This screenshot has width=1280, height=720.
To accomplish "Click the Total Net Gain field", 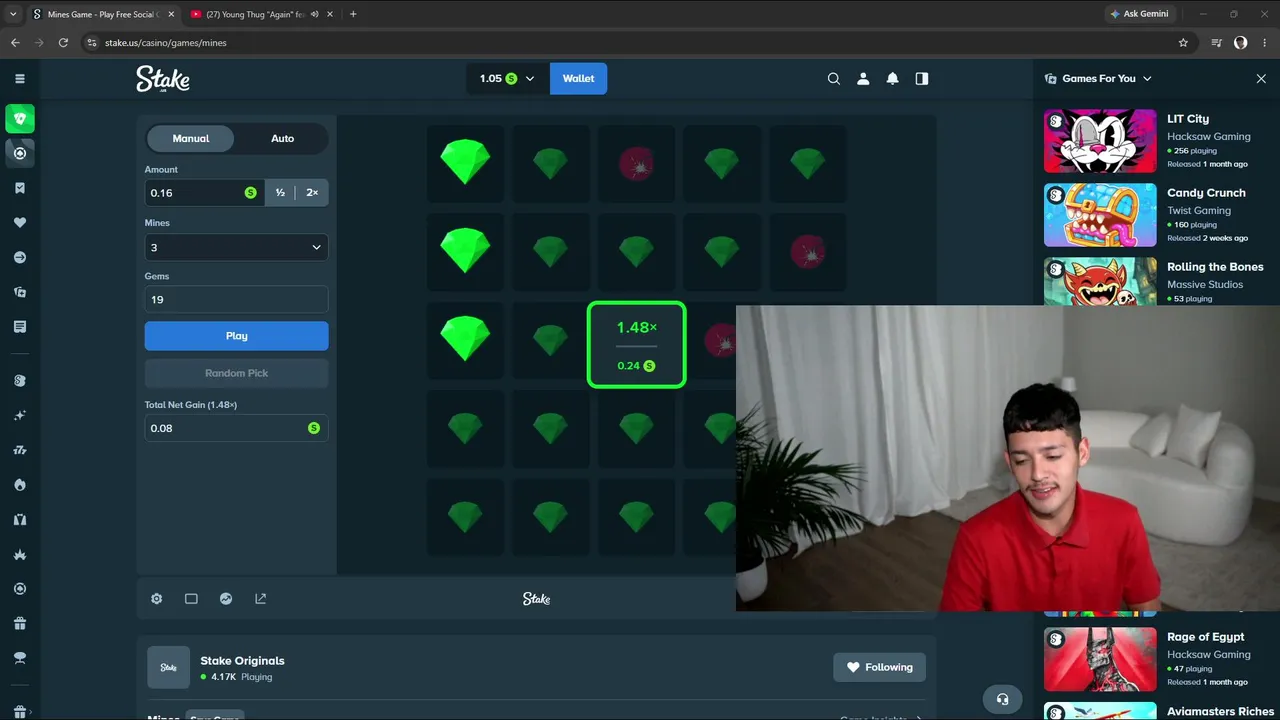I will [236, 428].
